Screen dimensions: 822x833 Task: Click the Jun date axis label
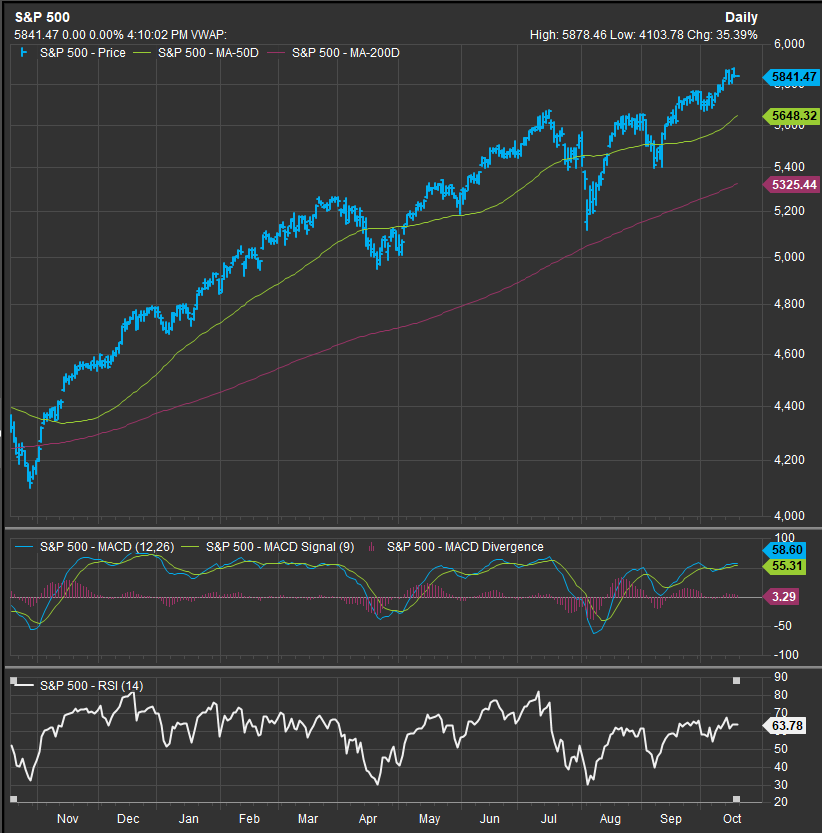pos(489,819)
